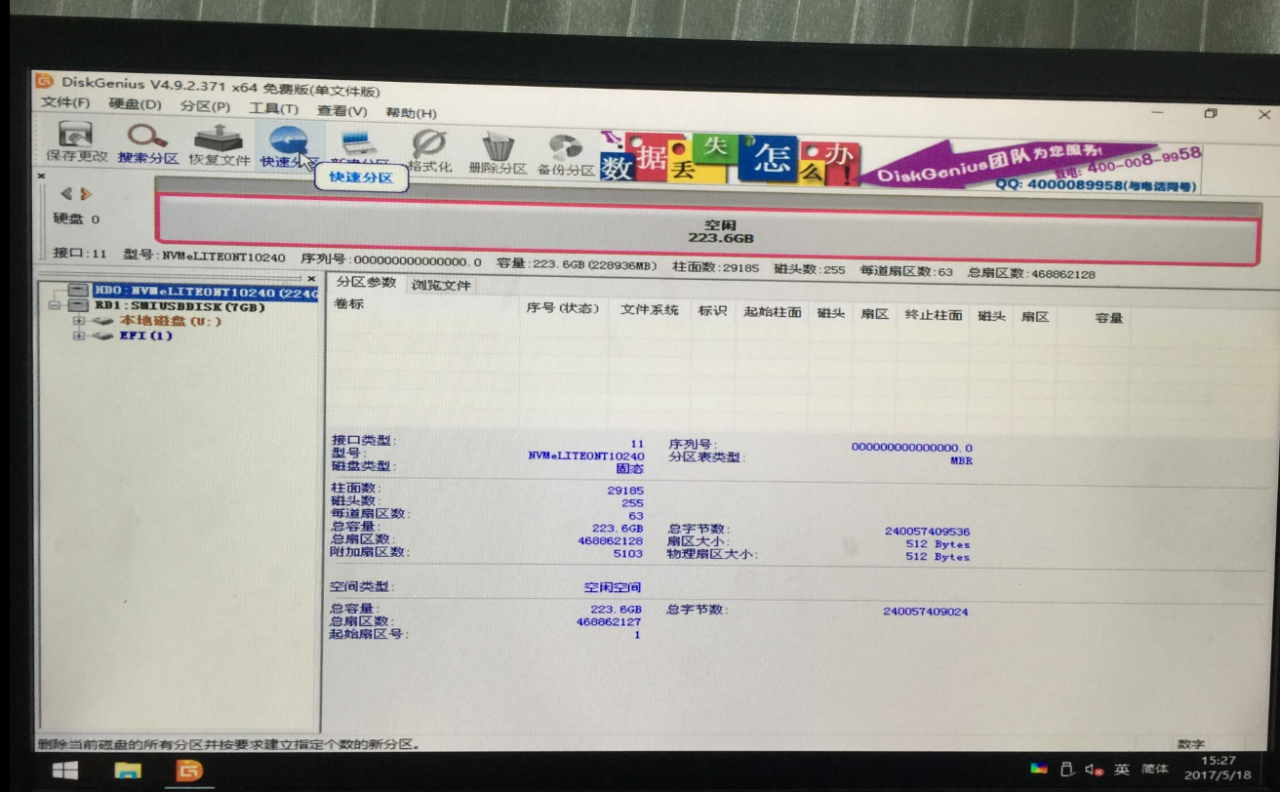The height and width of the screenshot is (792, 1280).
Task: Open the 工具(T) menu
Action: click(x=273, y=109)
